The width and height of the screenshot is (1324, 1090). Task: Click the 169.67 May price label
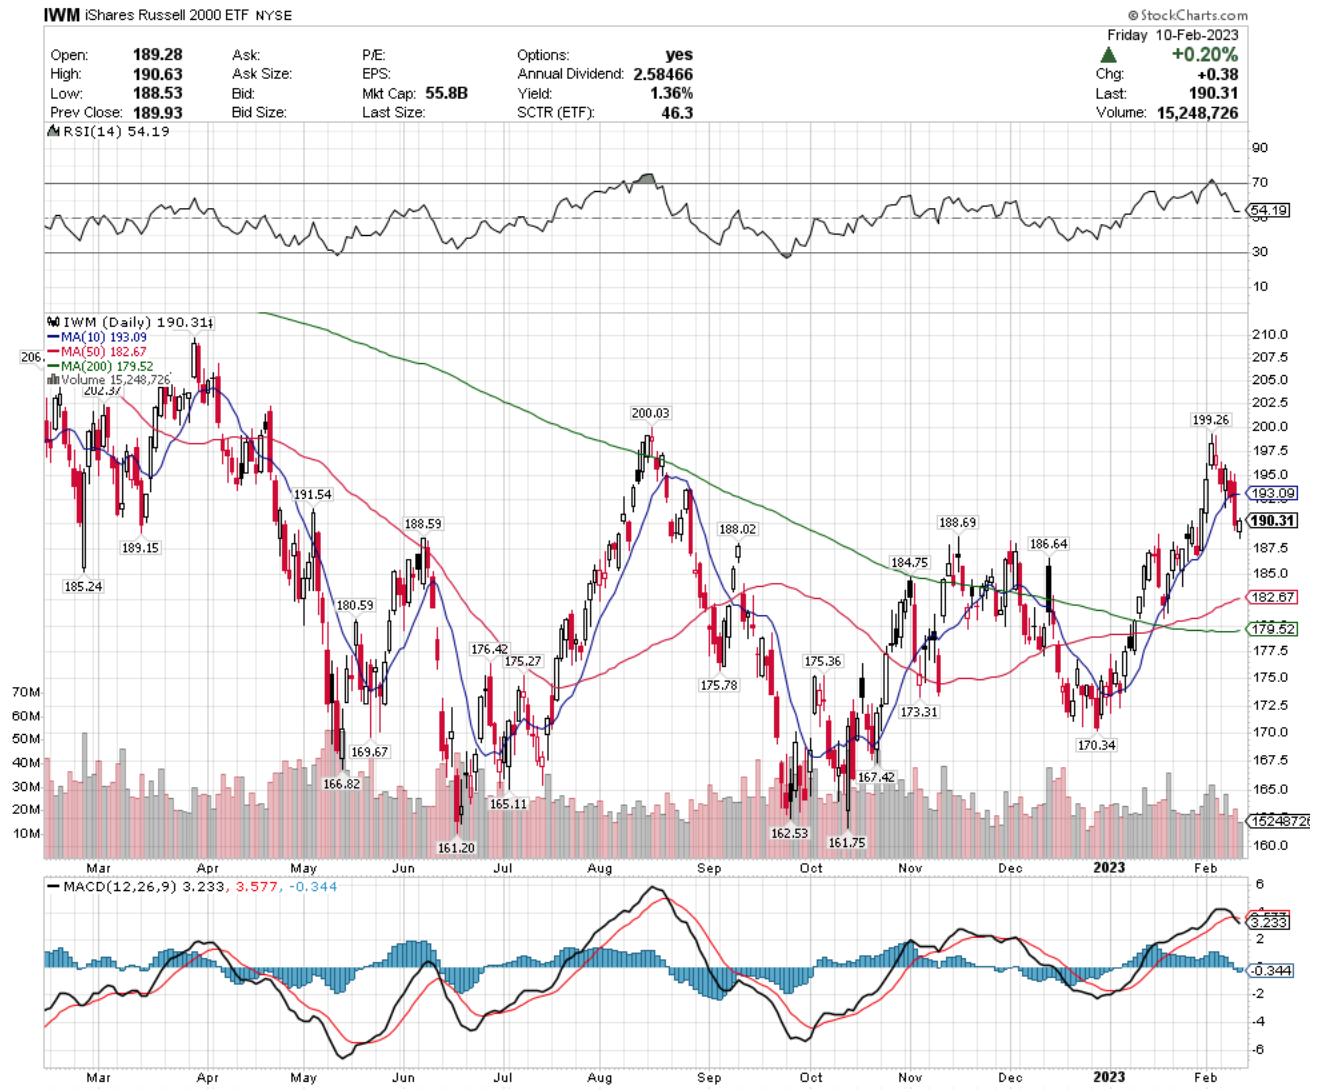(369, 752)
